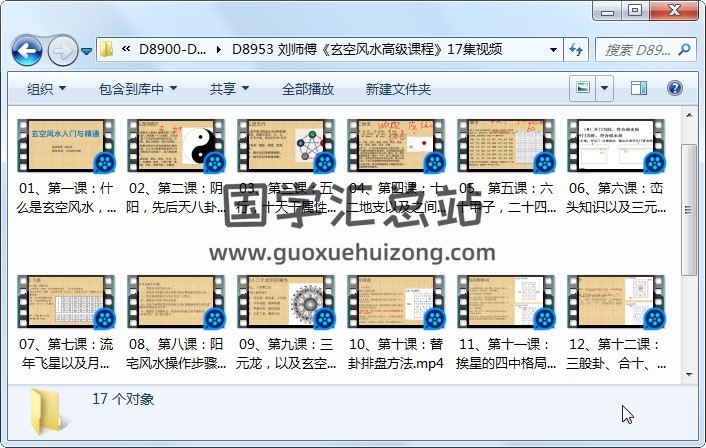This screenshot has width=706, height=448.
Task: Select video thumbnail 02、第二课 with yin-yang
Action: click(176, 146)
